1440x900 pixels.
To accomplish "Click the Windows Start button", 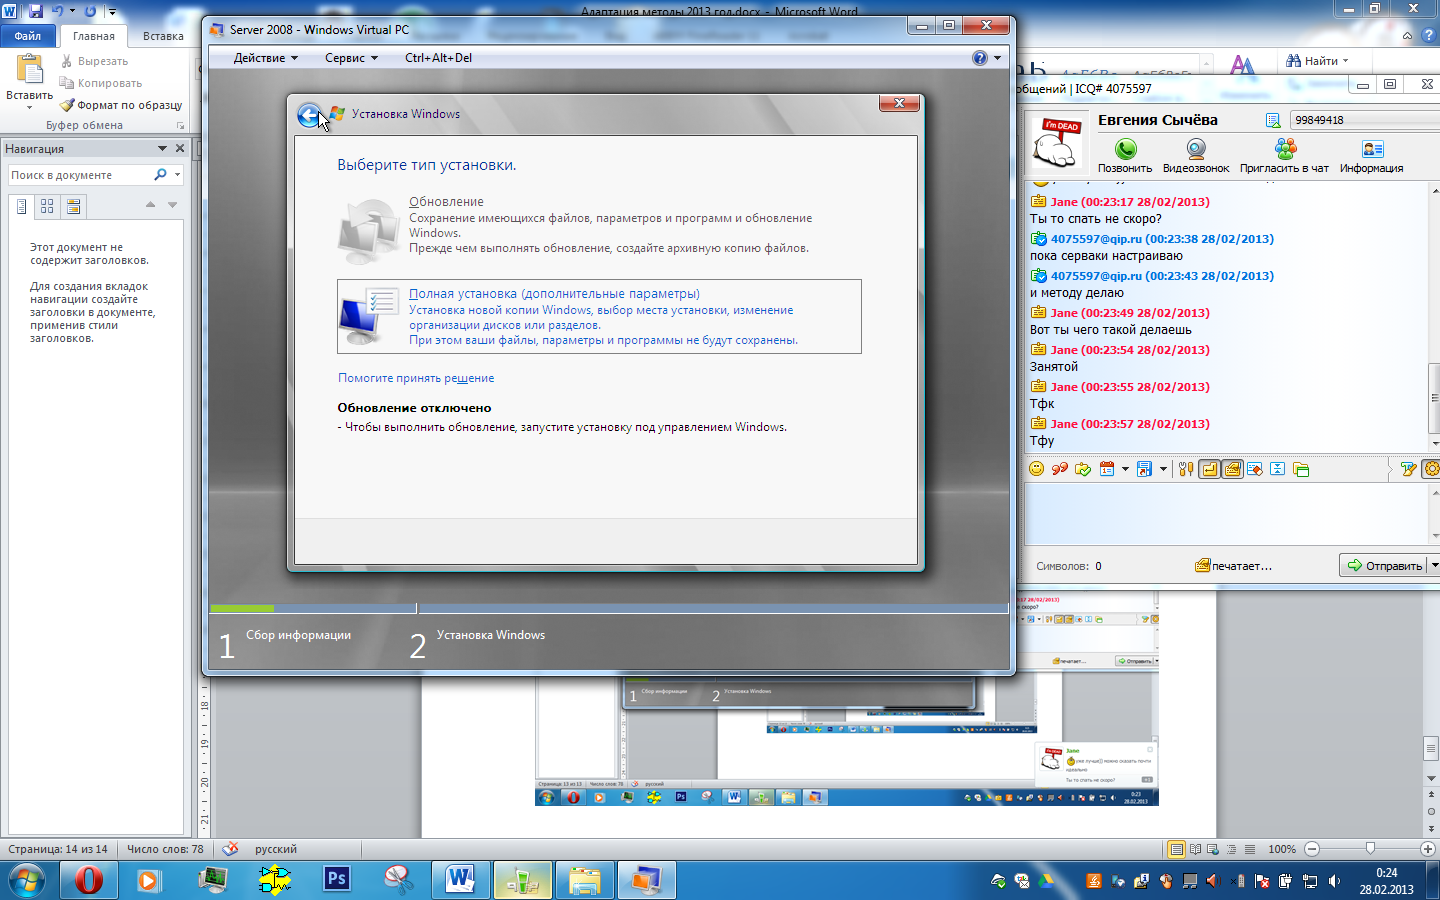I will [x=27, y=881].
